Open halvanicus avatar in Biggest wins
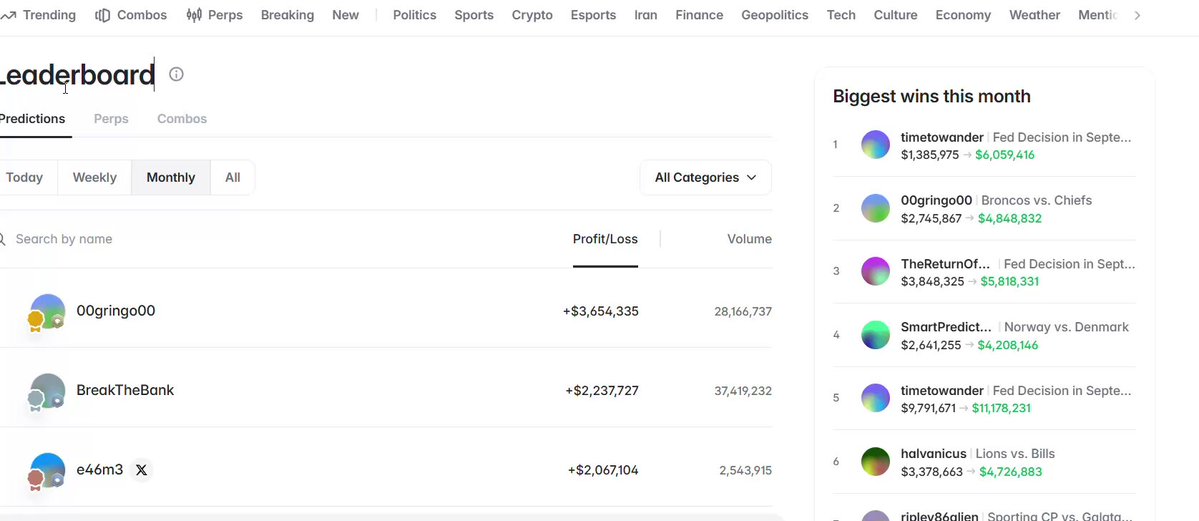The image size is (1199, 521). (876, 461)
